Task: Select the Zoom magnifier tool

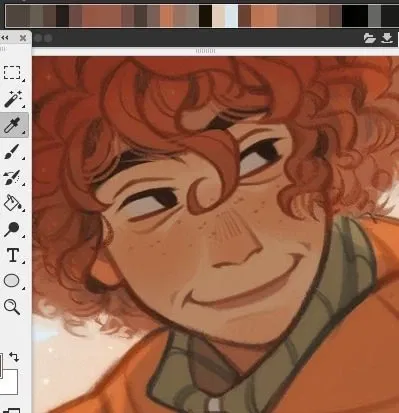Action: (x=12, y=307)
